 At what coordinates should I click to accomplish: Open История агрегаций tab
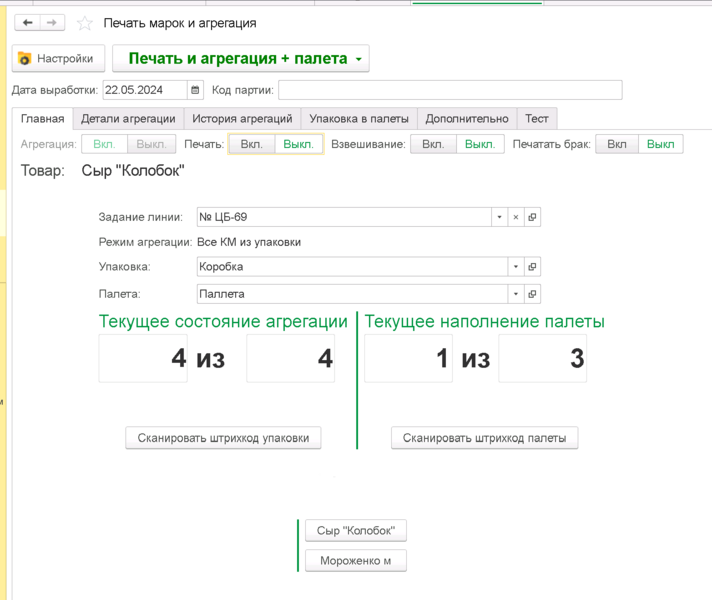[242, 119]
